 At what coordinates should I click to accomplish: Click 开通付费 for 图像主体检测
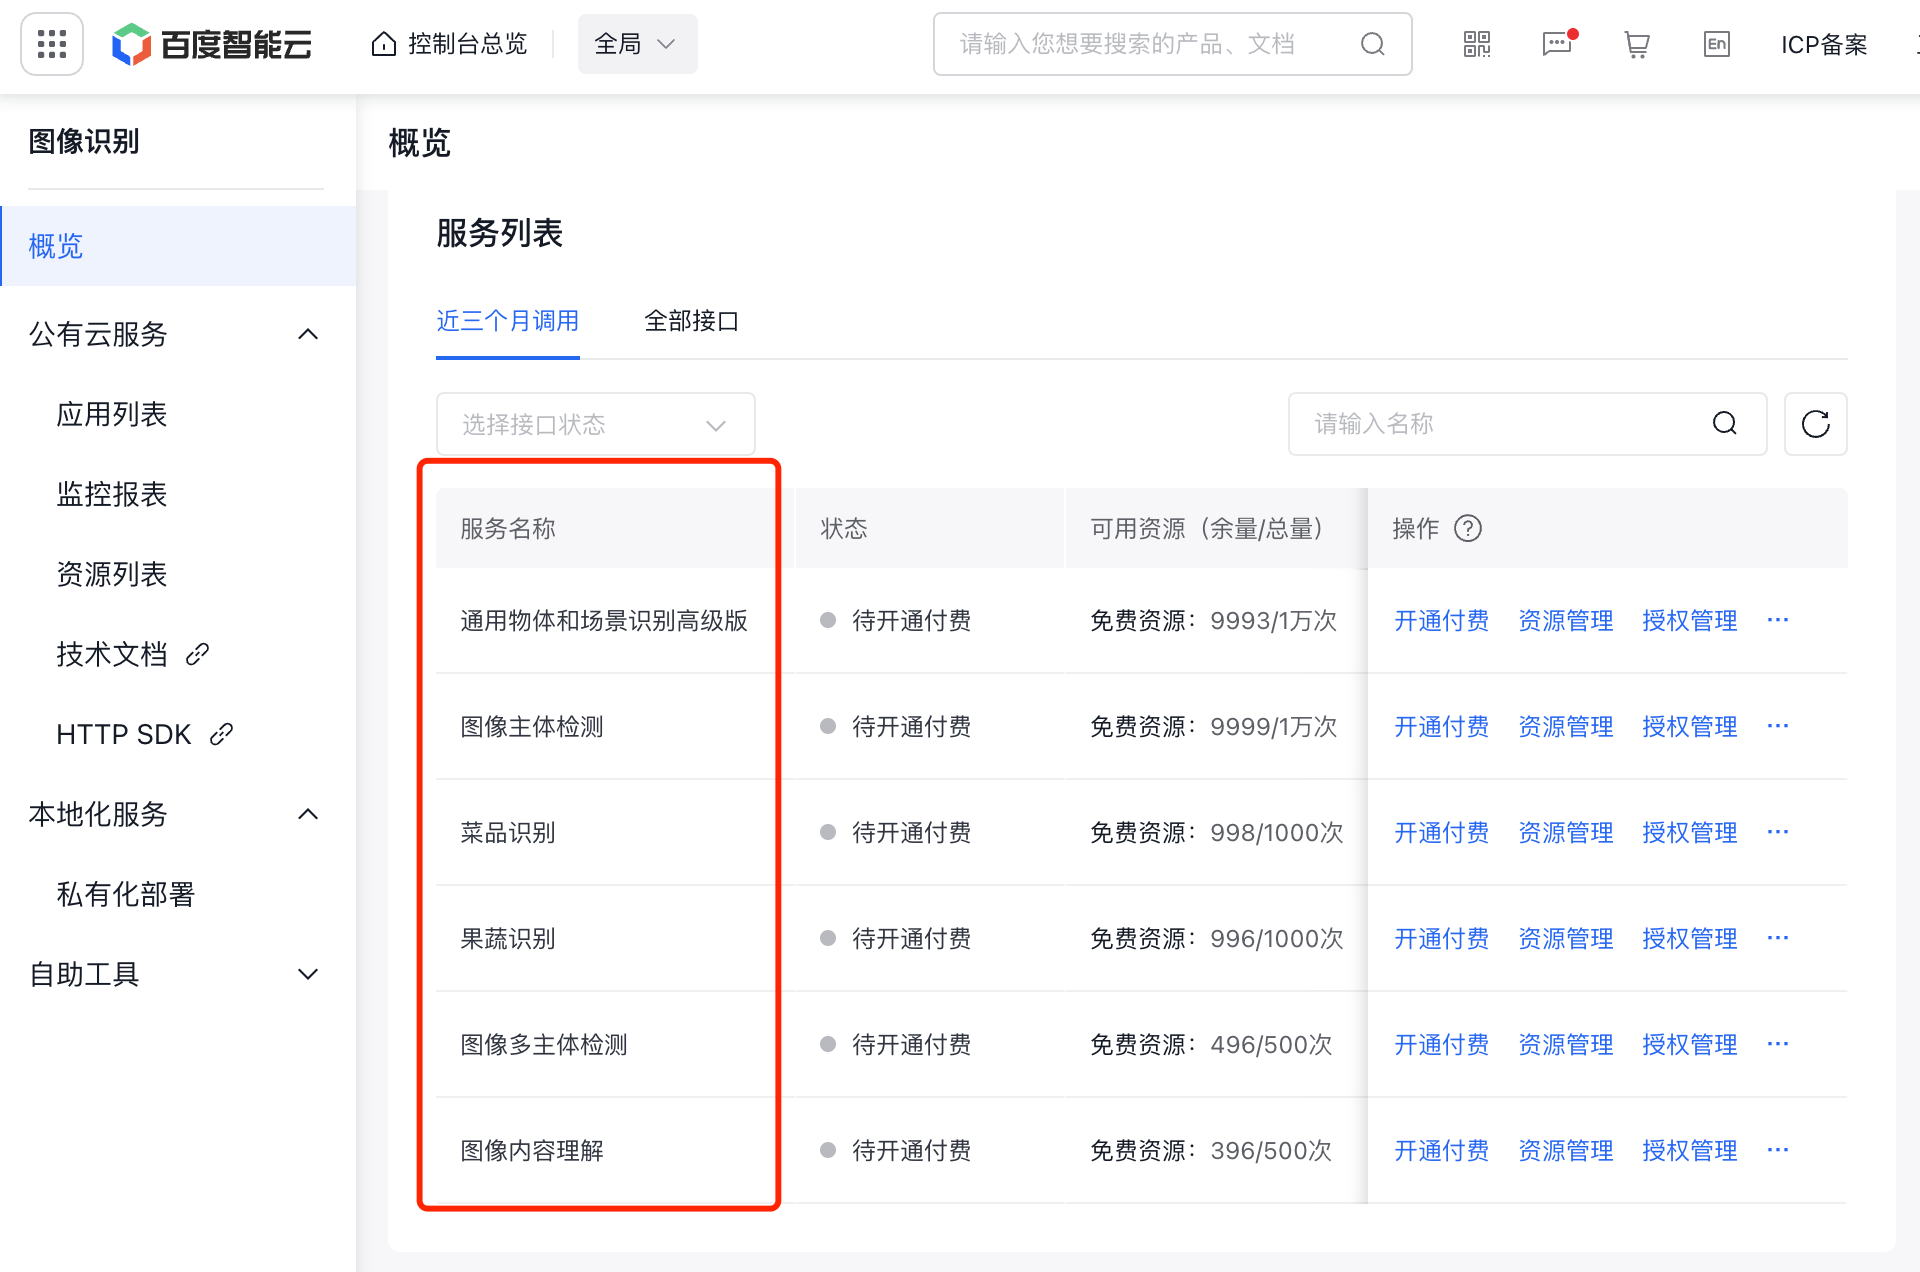pyautogui.click(x=1441, y=727)
